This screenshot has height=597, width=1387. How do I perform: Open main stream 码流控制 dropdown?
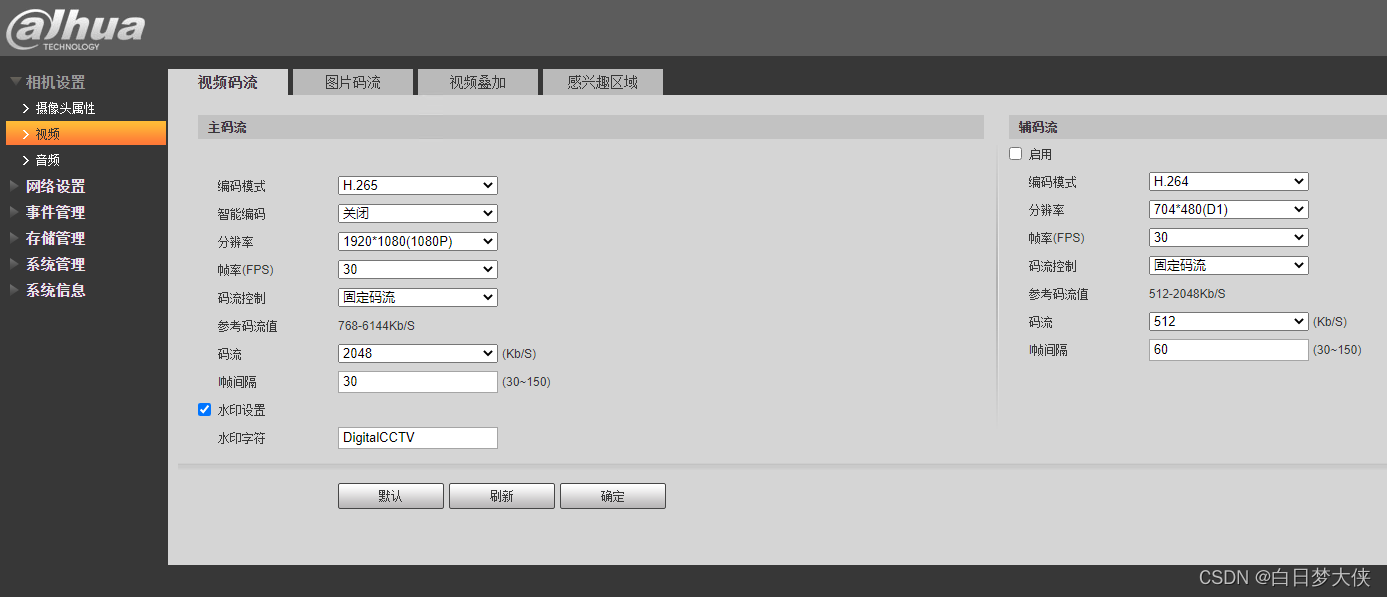[418, 297]
